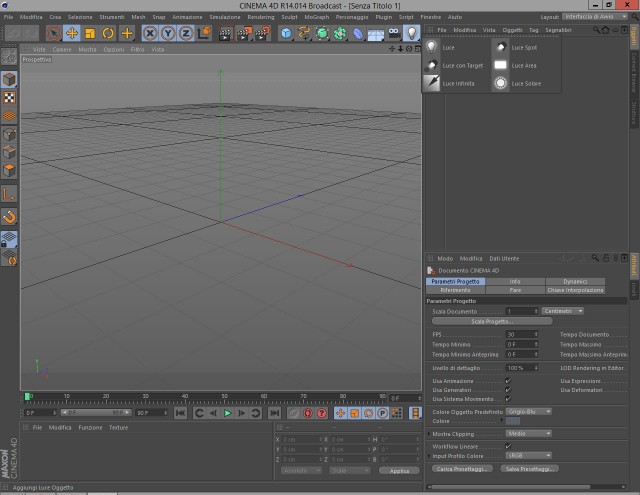
Task: Open the Sculpt menu
Action: tap(289, 17)
